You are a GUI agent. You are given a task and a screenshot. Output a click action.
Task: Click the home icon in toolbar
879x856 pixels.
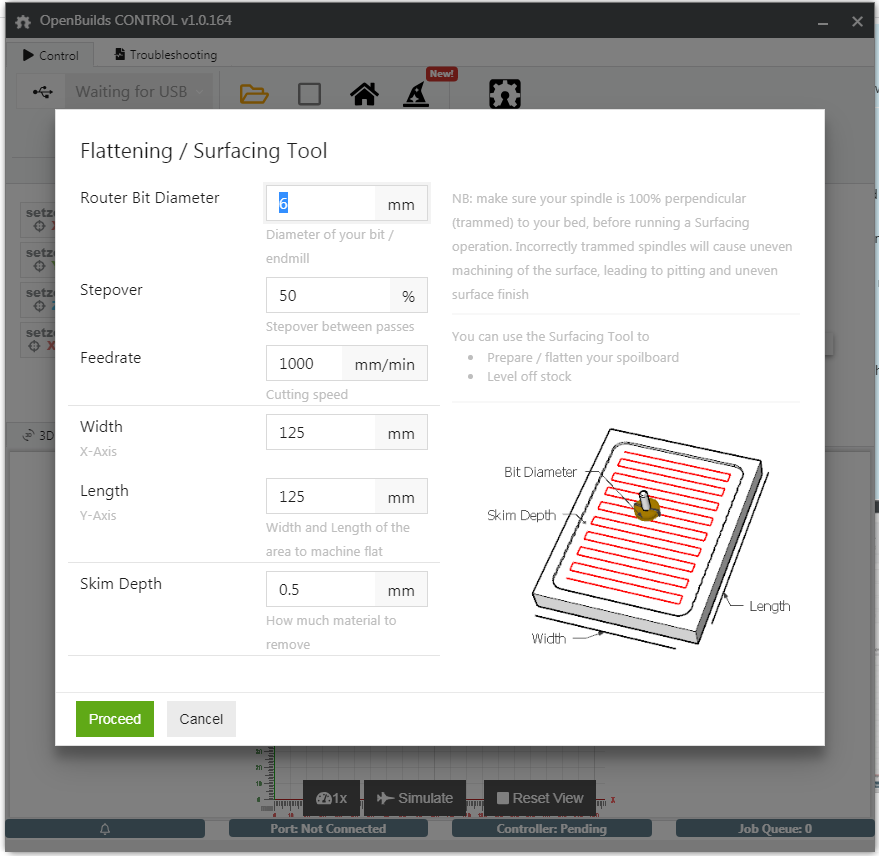click(364, 94)
